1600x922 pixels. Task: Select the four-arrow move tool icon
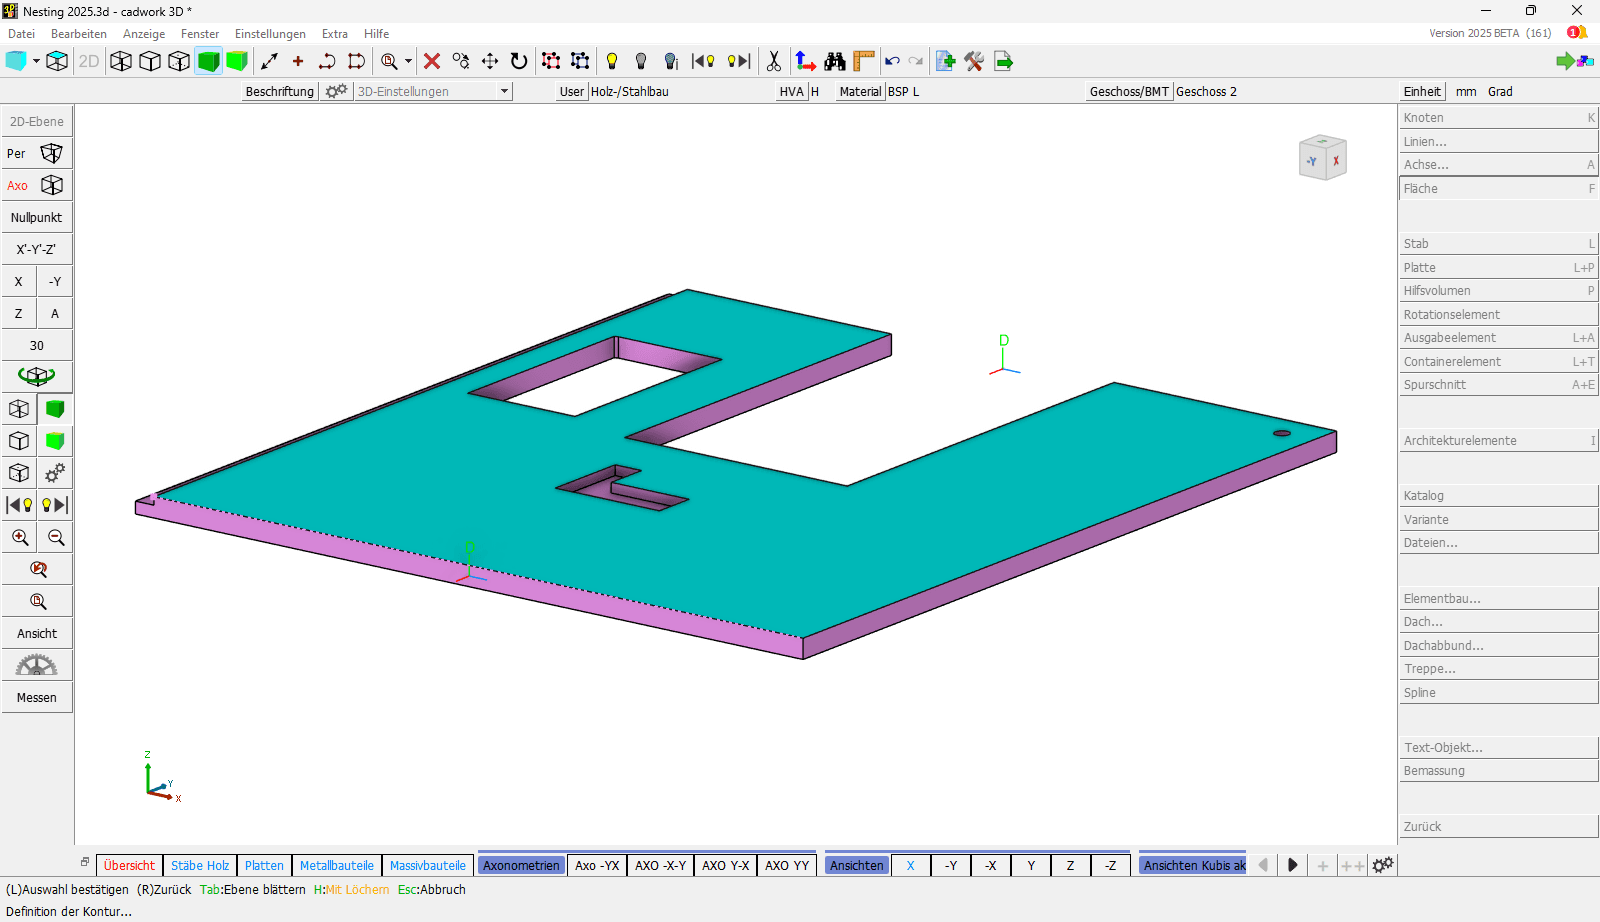click(x=490, y=61)
